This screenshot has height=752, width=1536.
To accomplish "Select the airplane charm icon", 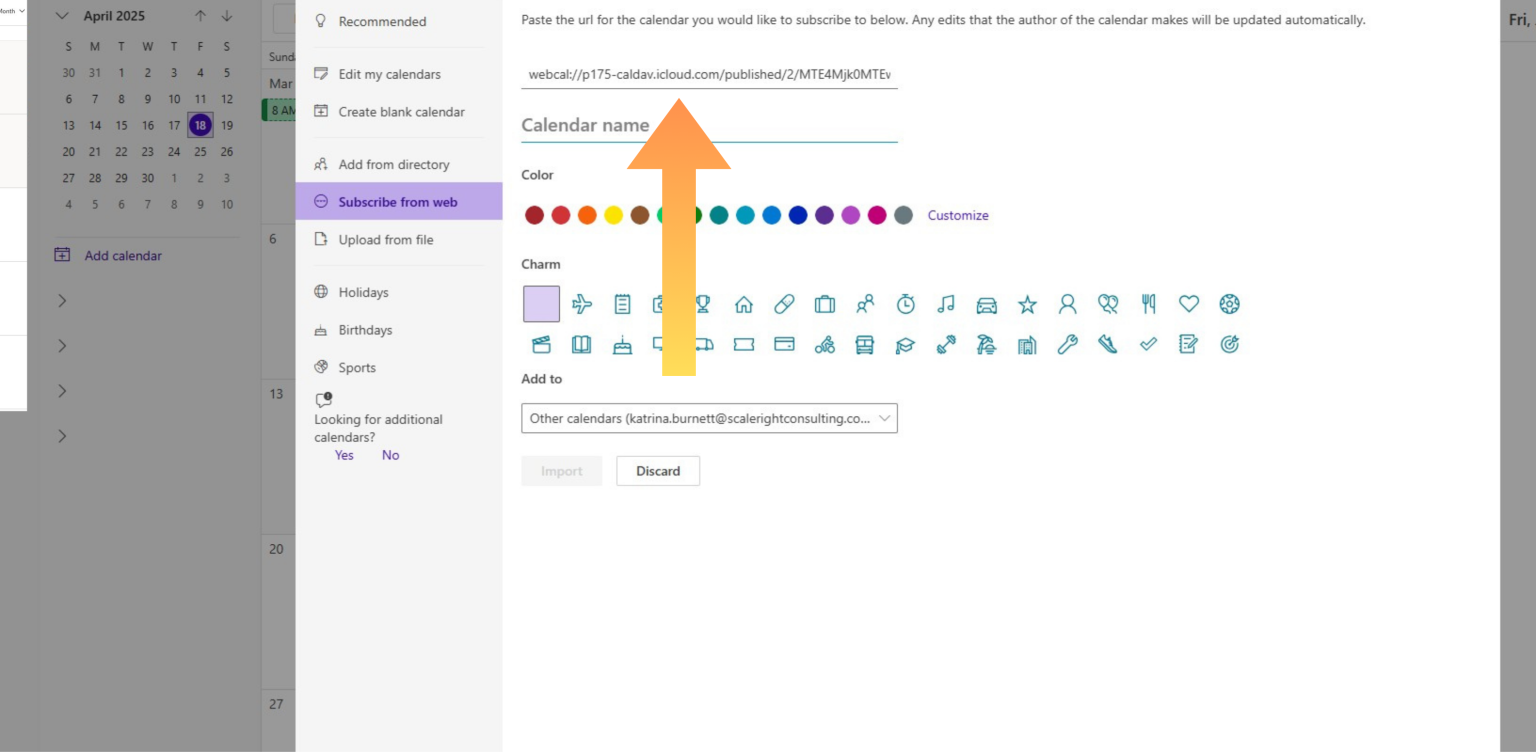I will point(582,304).
